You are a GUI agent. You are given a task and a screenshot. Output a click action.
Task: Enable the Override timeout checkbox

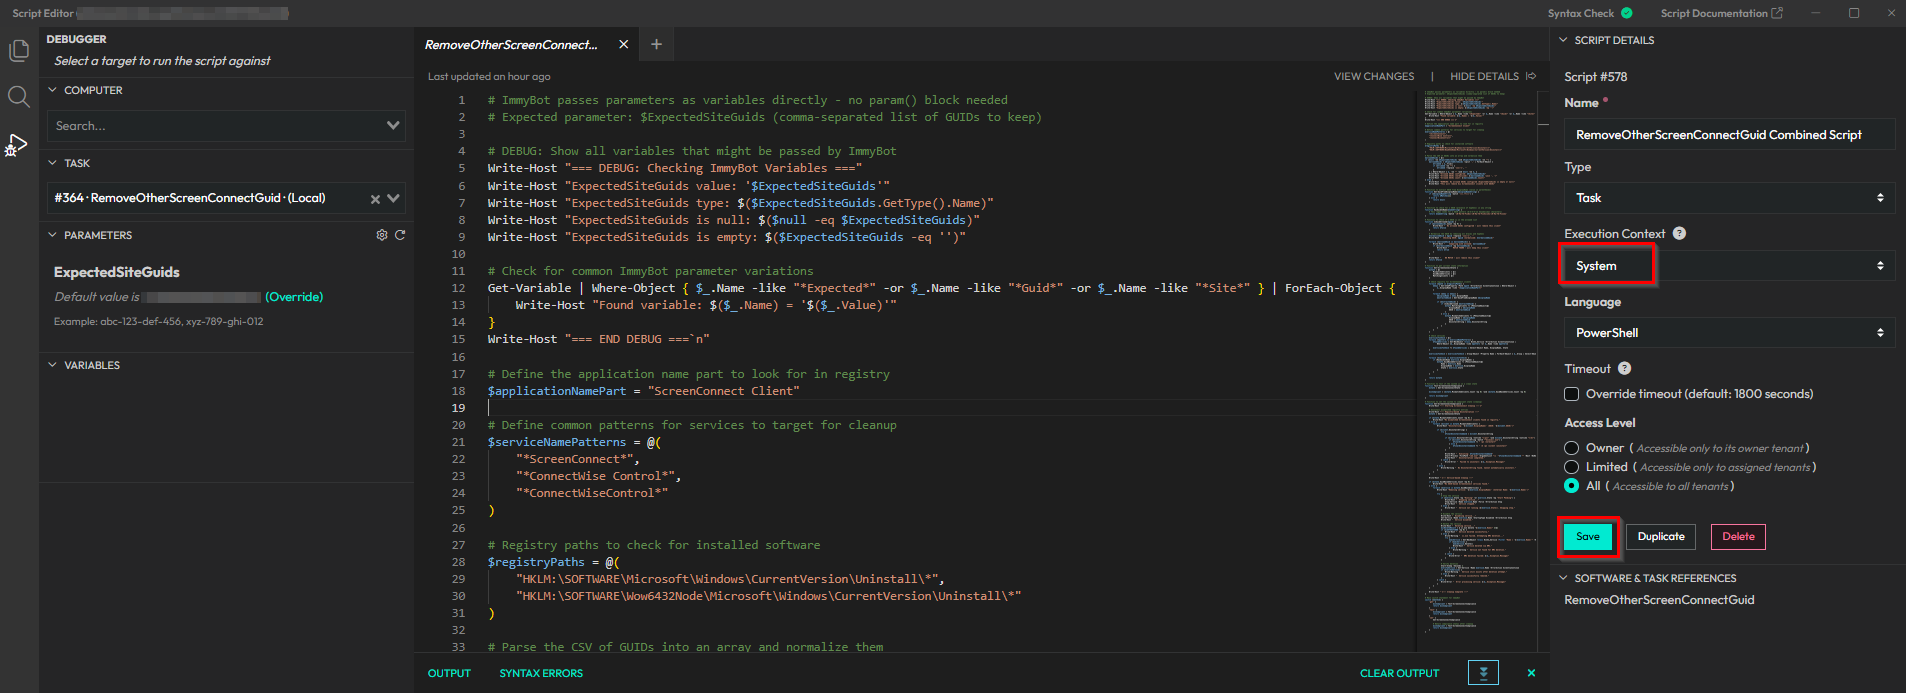pos(1572,394)
